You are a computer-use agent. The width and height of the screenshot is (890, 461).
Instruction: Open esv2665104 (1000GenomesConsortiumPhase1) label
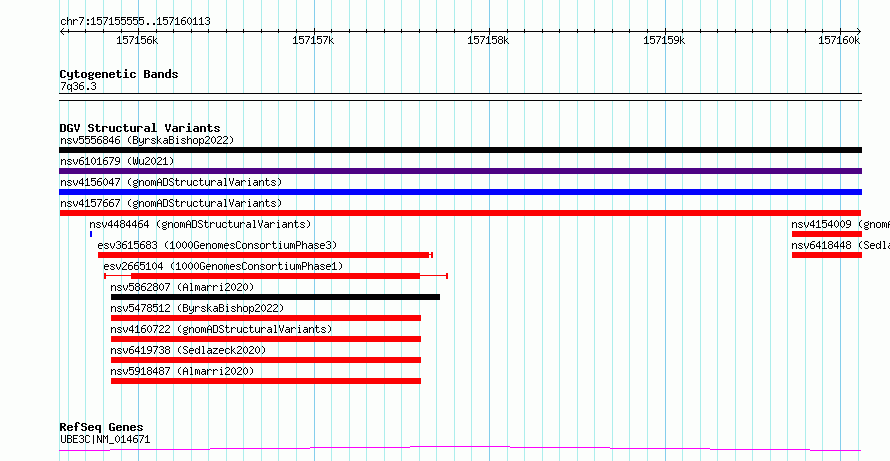(223, 266)
